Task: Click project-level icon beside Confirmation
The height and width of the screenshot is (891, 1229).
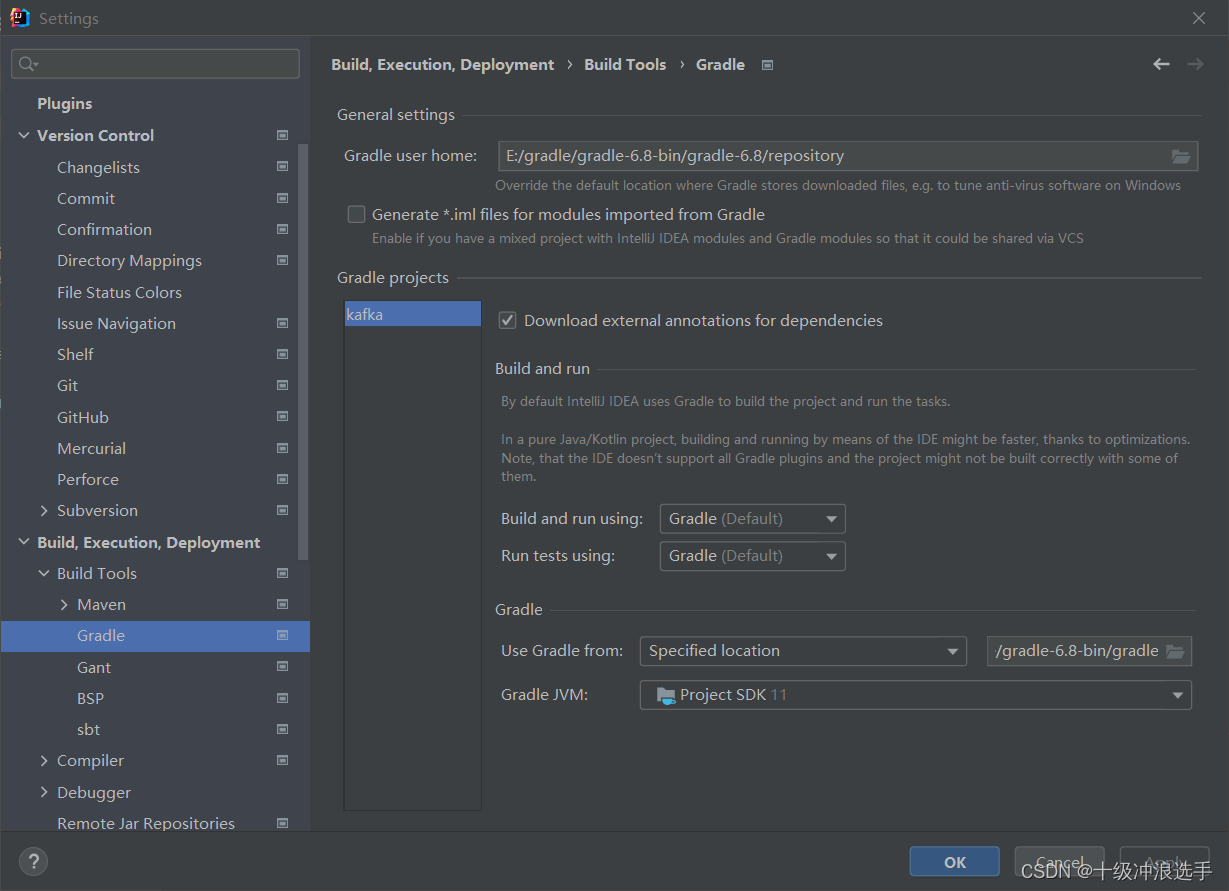Action: (x=283, y=229)
